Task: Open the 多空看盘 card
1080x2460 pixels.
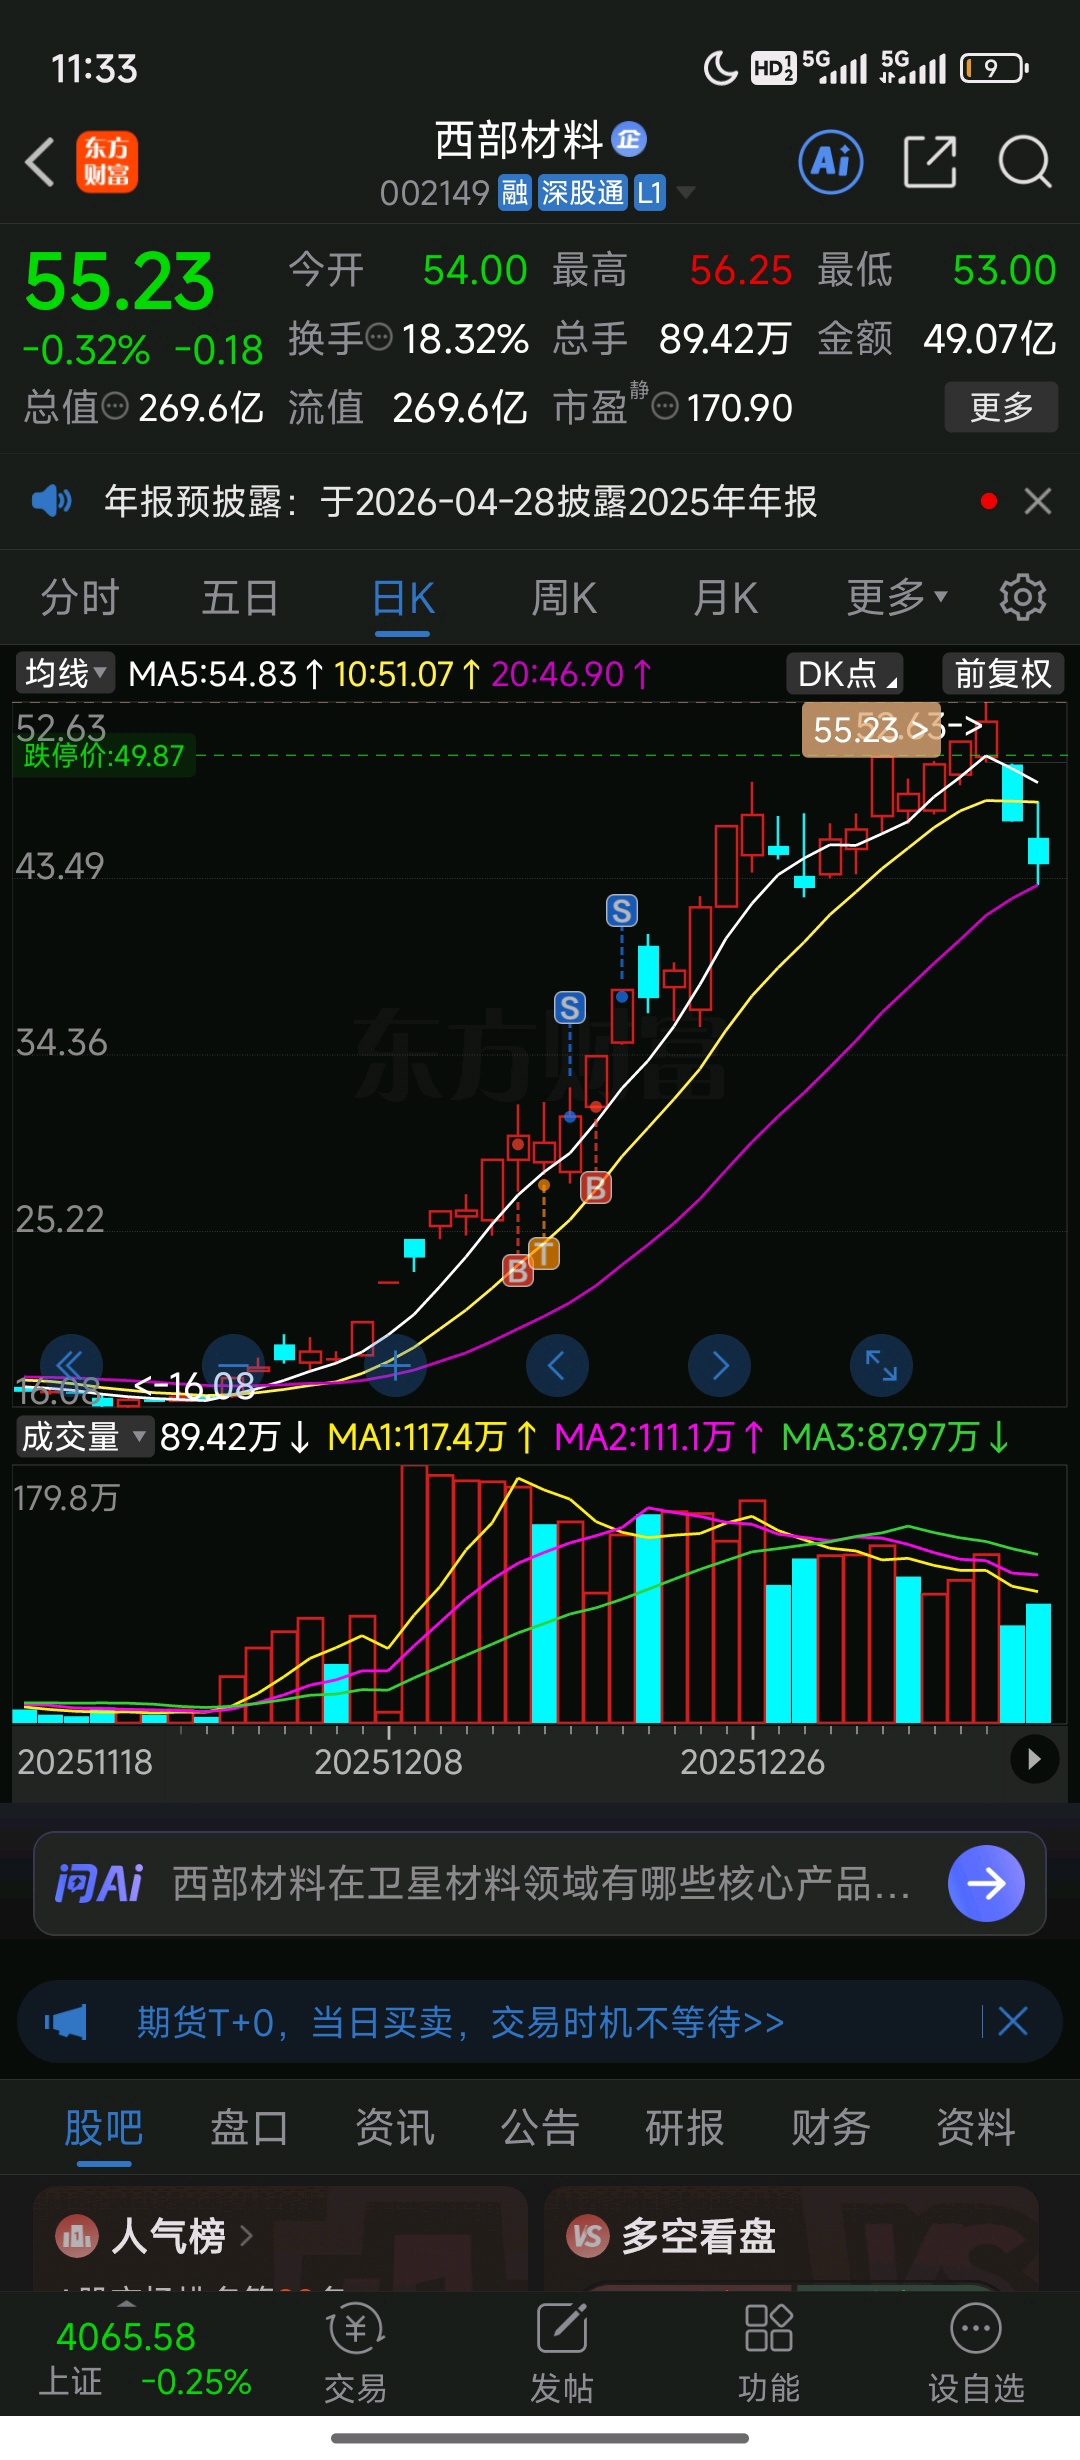Action: point(790,2238)
